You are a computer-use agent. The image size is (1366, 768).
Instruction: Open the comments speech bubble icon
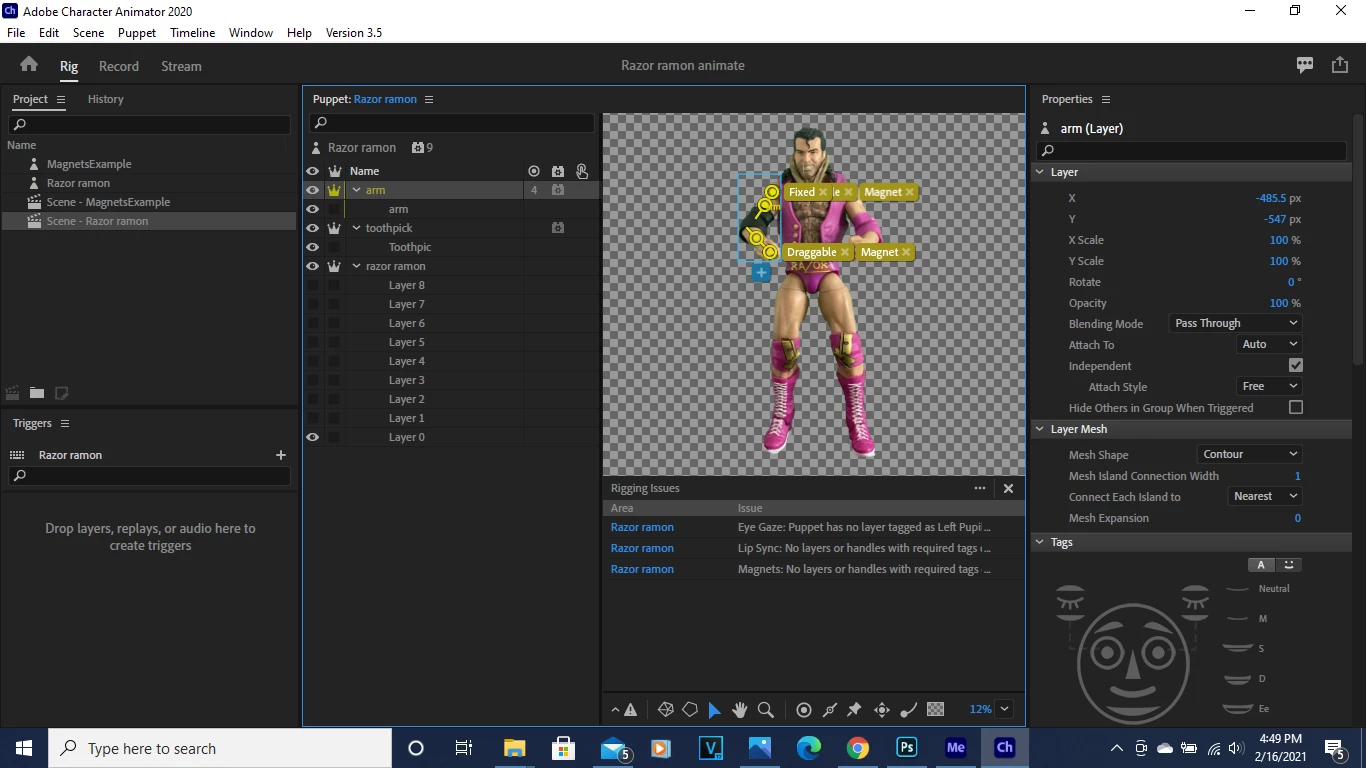[1305, 65]
